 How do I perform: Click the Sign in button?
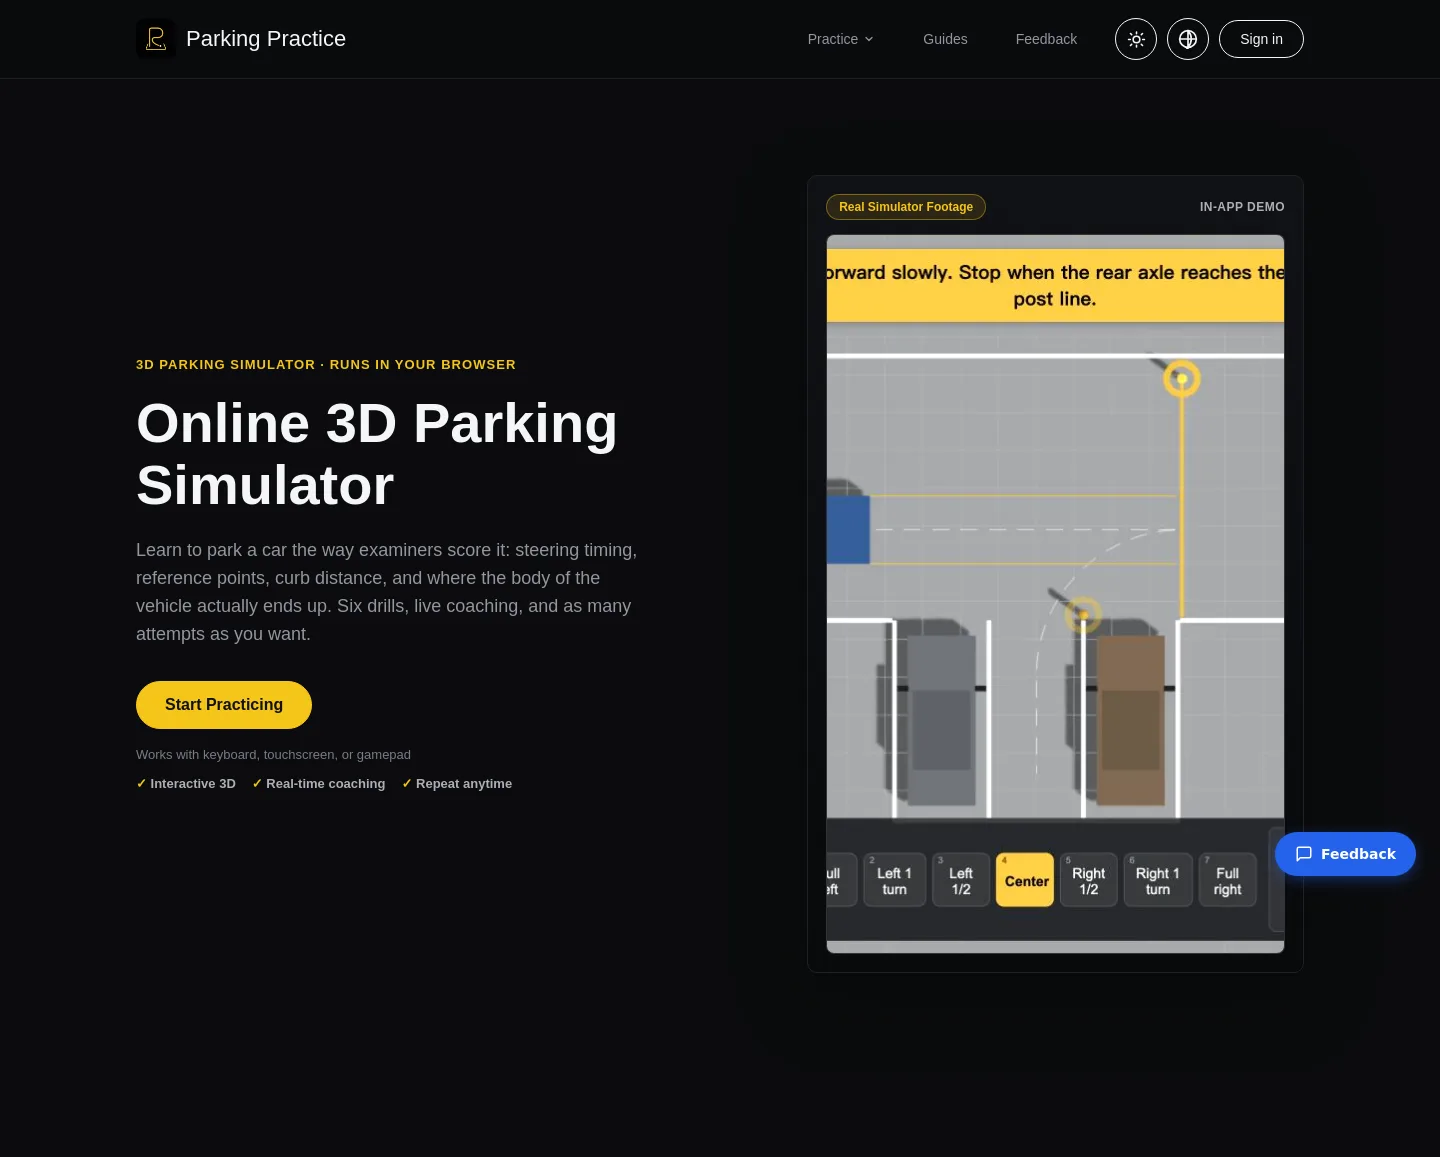1261,39
